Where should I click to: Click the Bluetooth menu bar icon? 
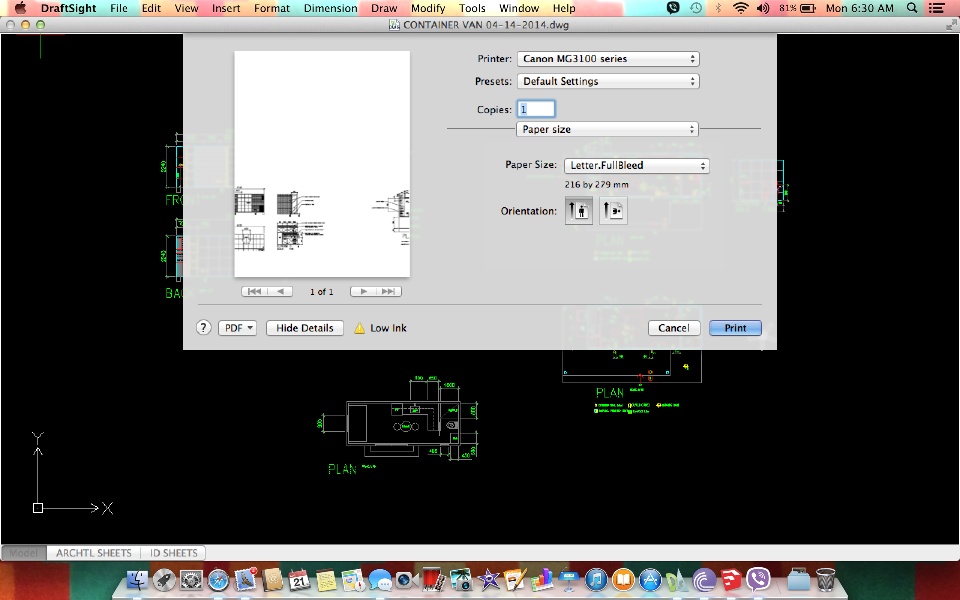[719, 8]
